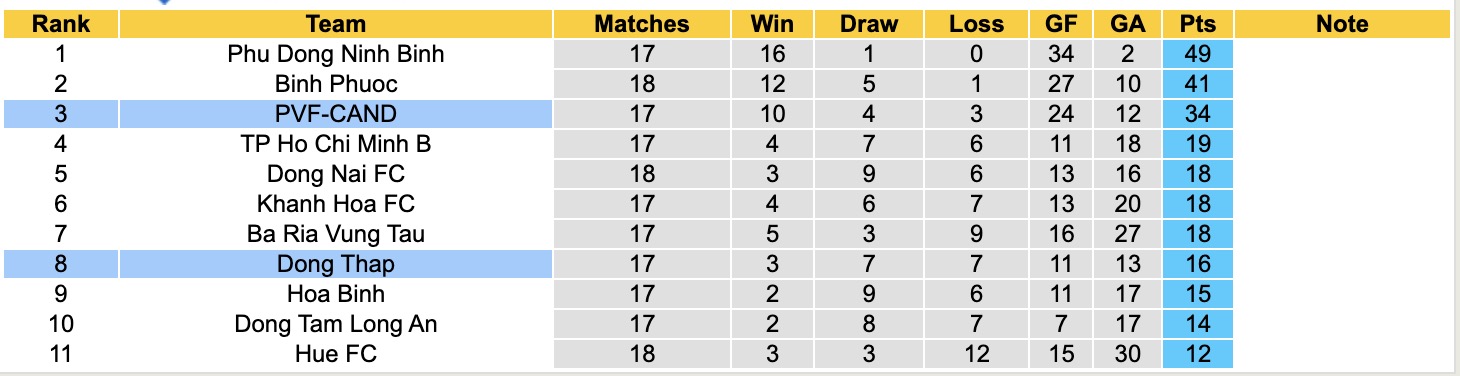
Task: Click the Team column header
Action: pos(336,24)
